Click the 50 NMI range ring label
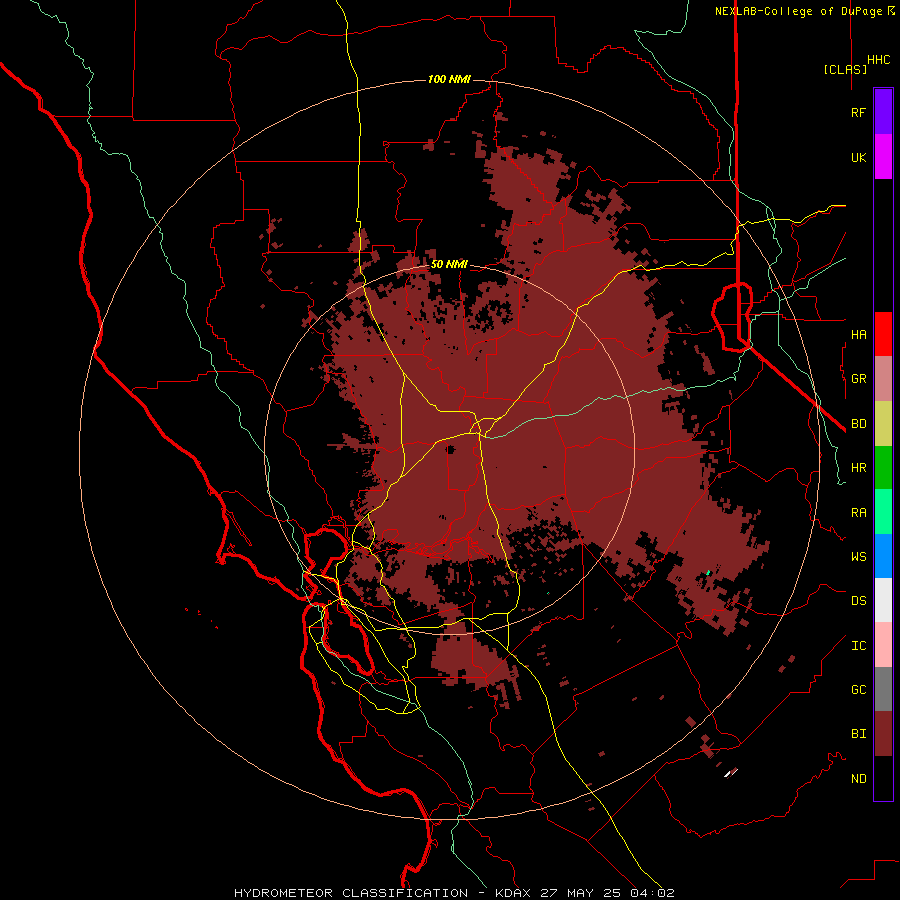 (x=449, y=264)
